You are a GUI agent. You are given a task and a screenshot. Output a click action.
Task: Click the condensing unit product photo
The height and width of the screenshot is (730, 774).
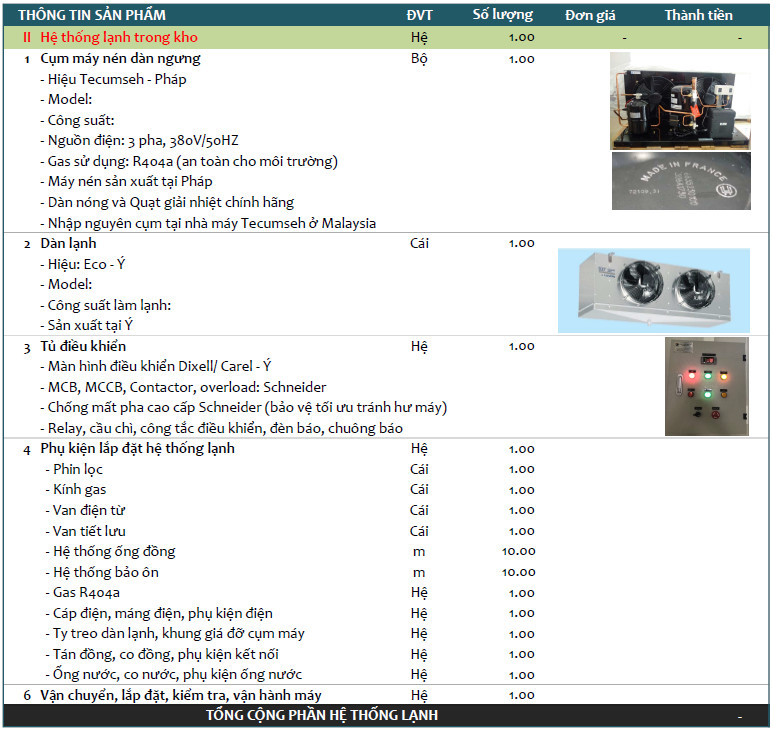point(680,100)
